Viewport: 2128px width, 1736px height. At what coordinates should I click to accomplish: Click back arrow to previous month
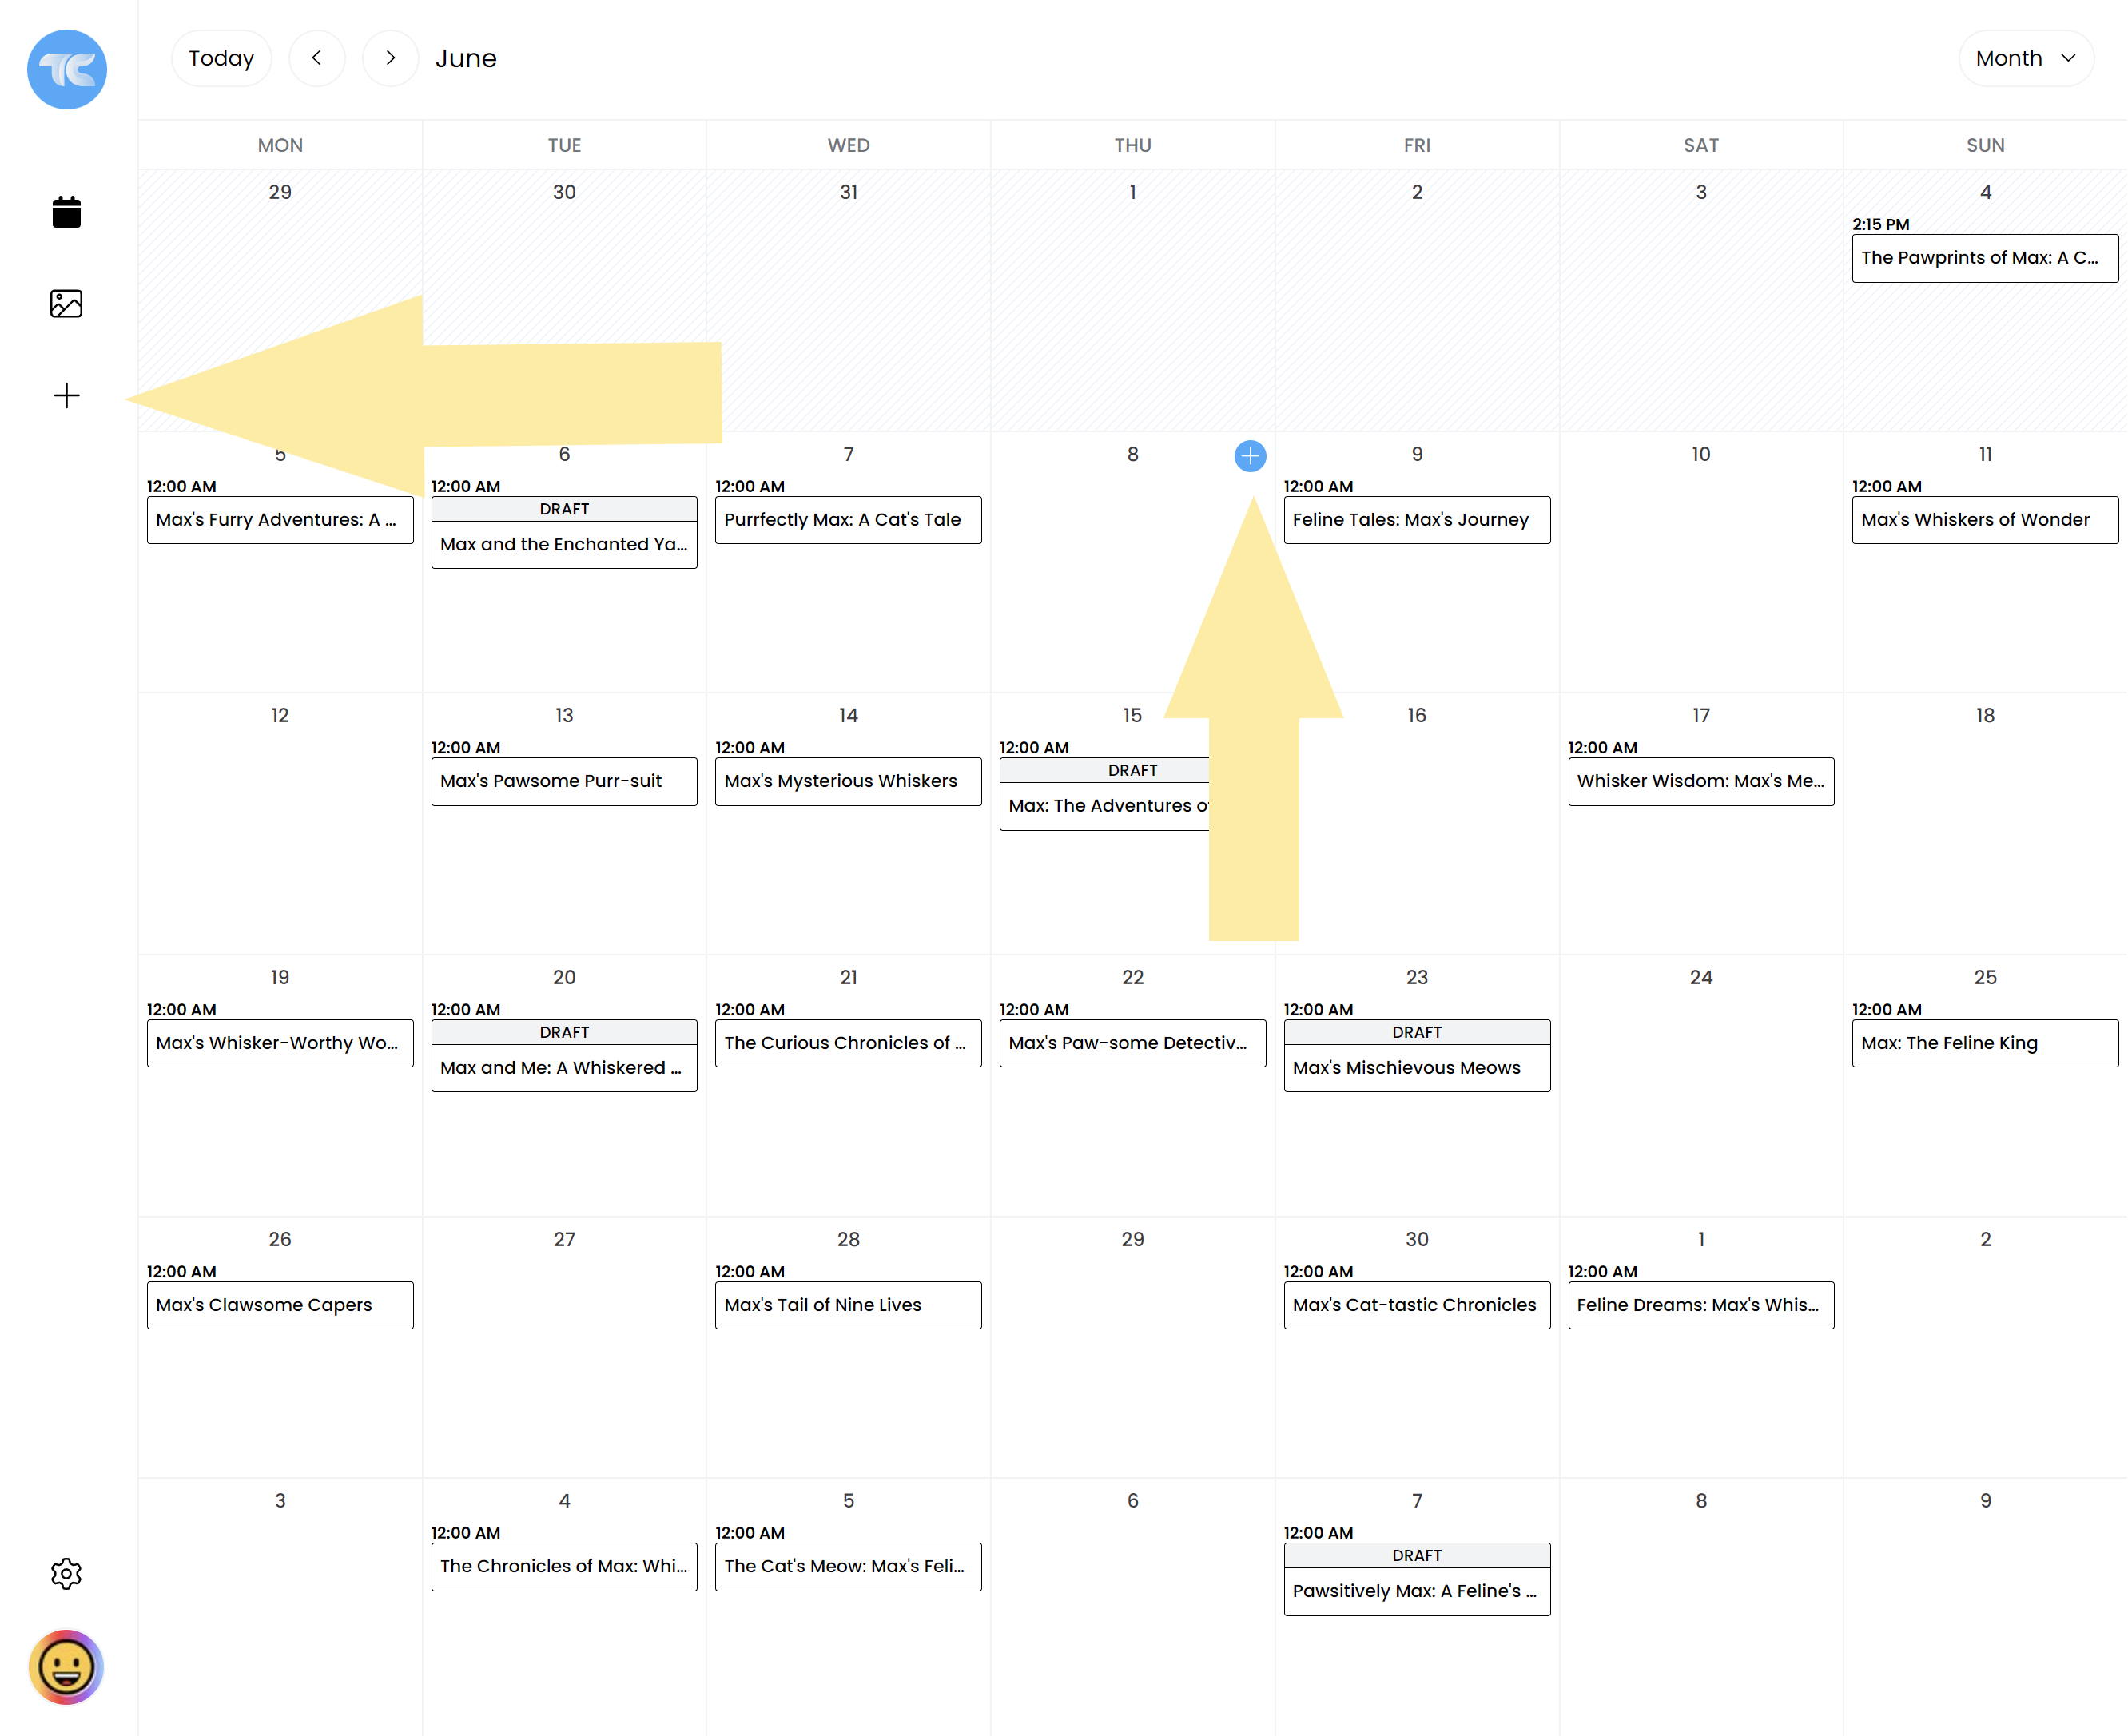click(315, 58)
